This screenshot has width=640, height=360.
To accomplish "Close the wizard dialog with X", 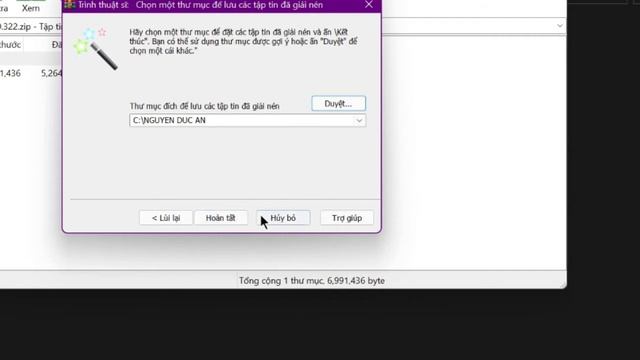I will tap(369, 5).
